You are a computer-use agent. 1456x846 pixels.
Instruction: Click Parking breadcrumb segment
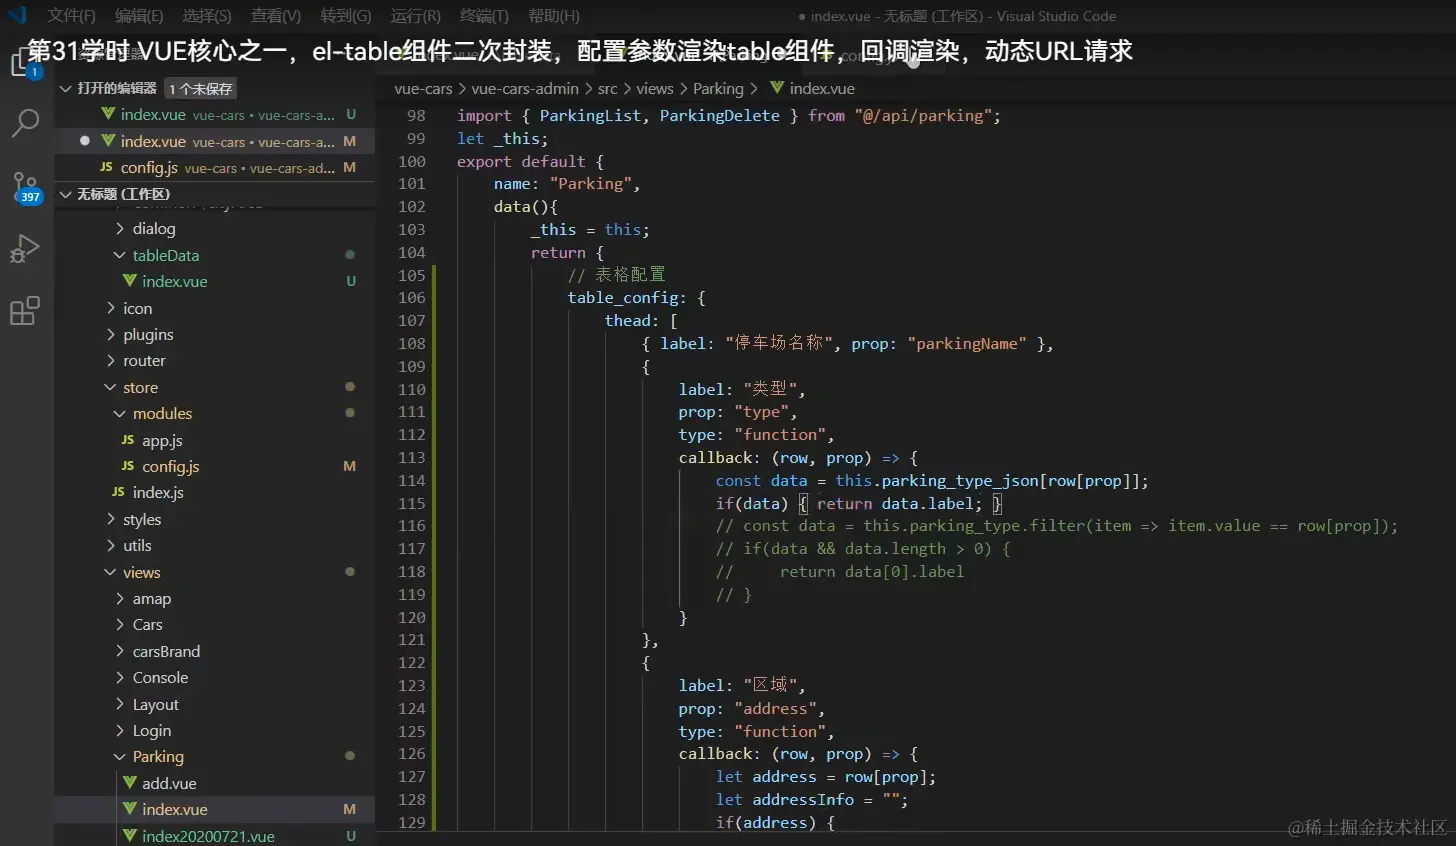pyautogui.click(x=718, y=88)
